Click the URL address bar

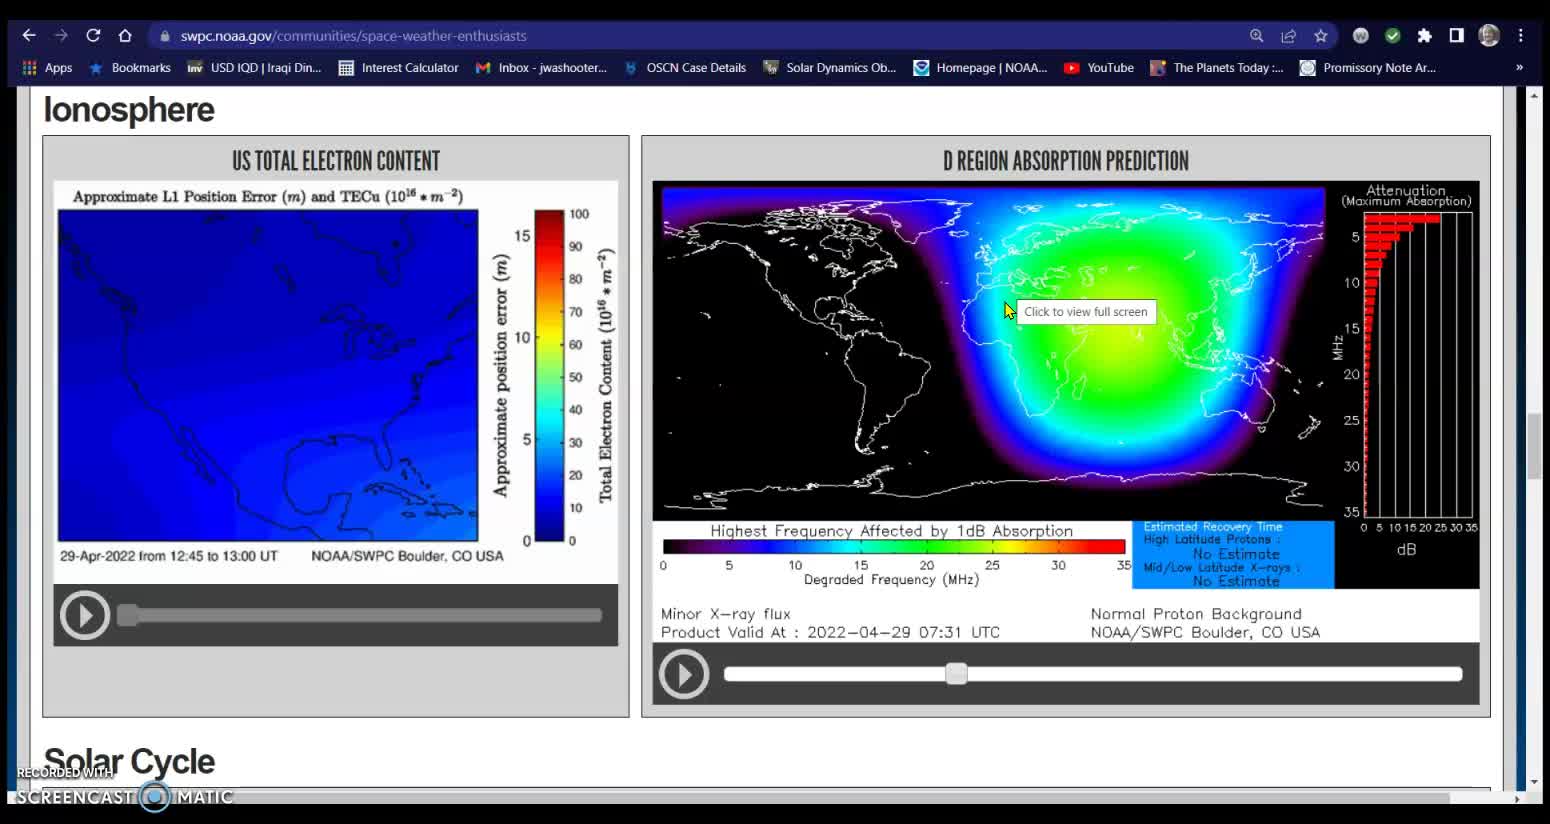point(700,36)
